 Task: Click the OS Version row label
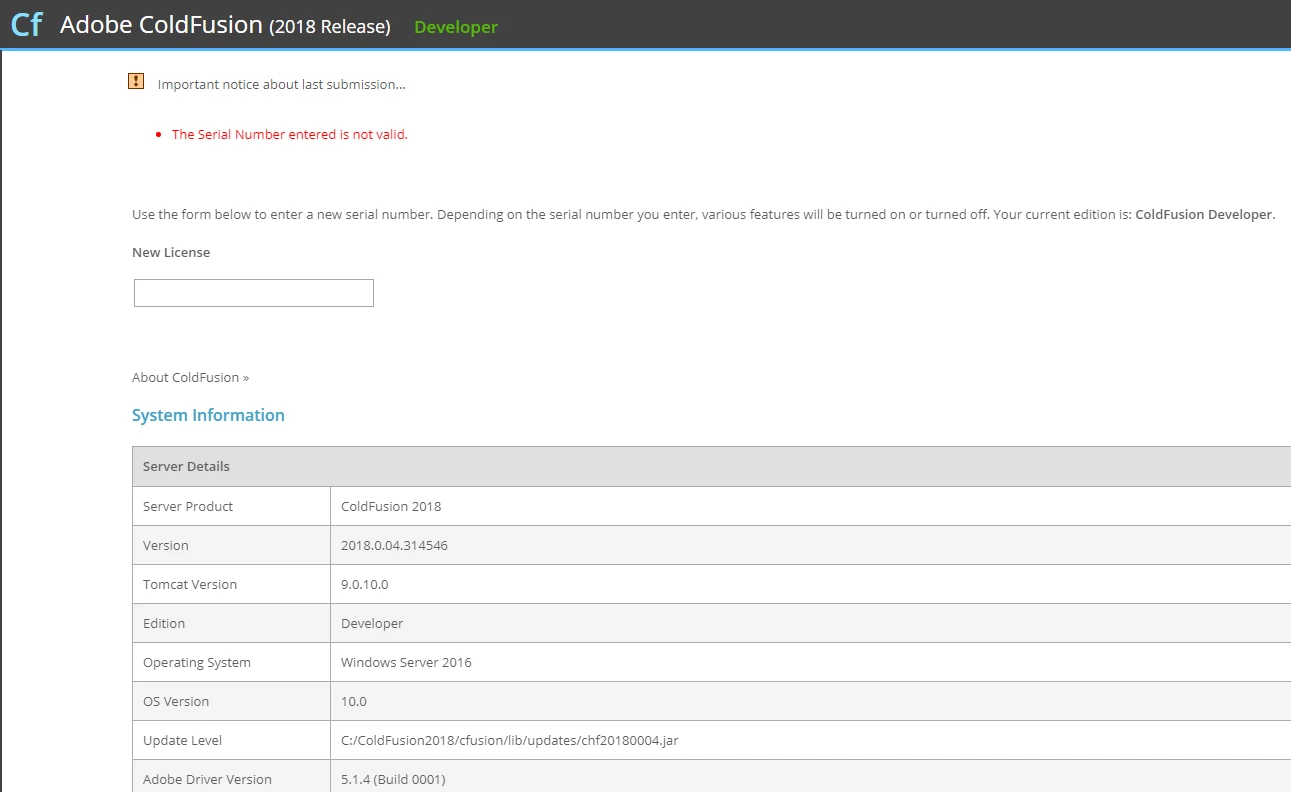point(176,701)
